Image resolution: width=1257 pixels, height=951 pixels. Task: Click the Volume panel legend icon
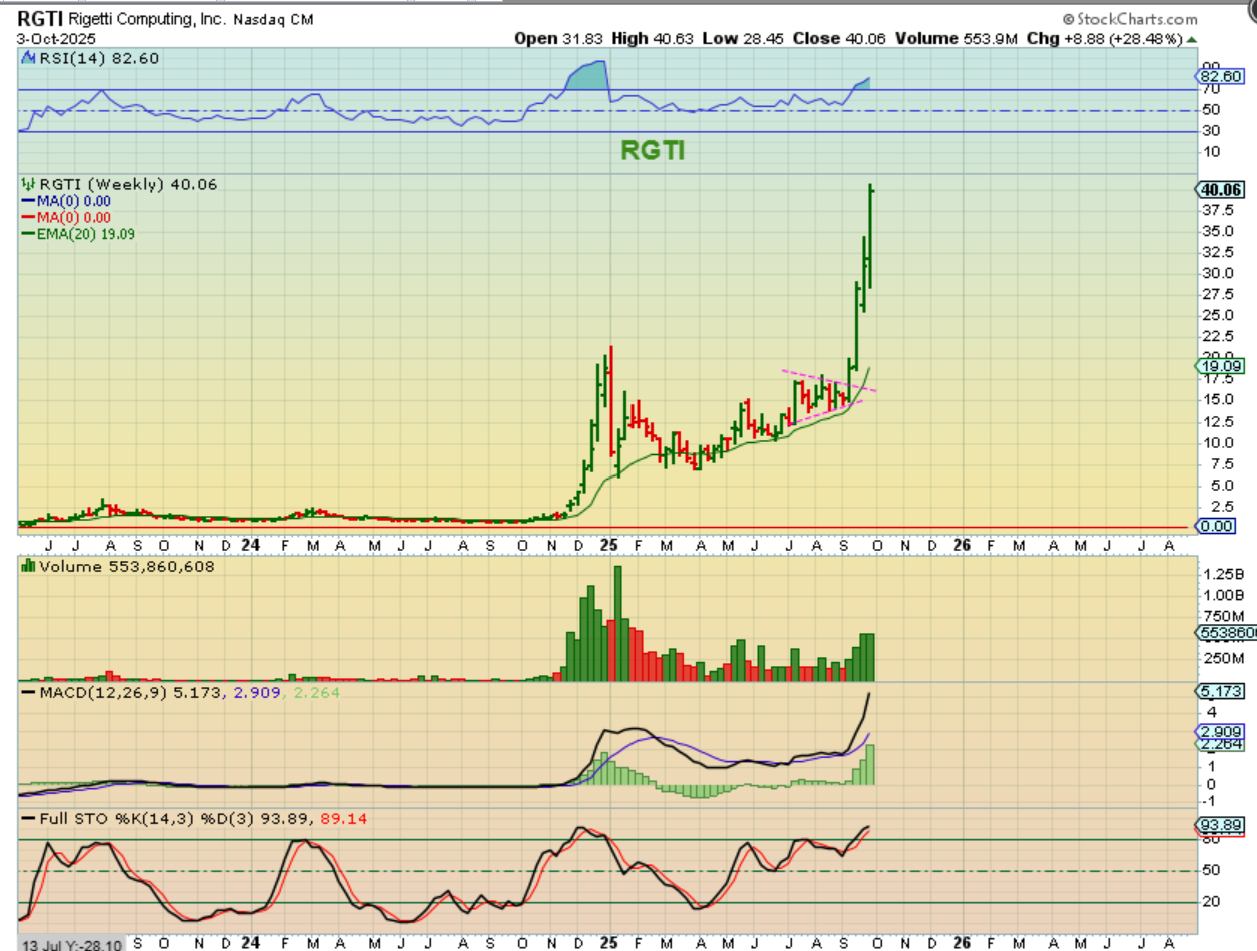coord(28,567)
